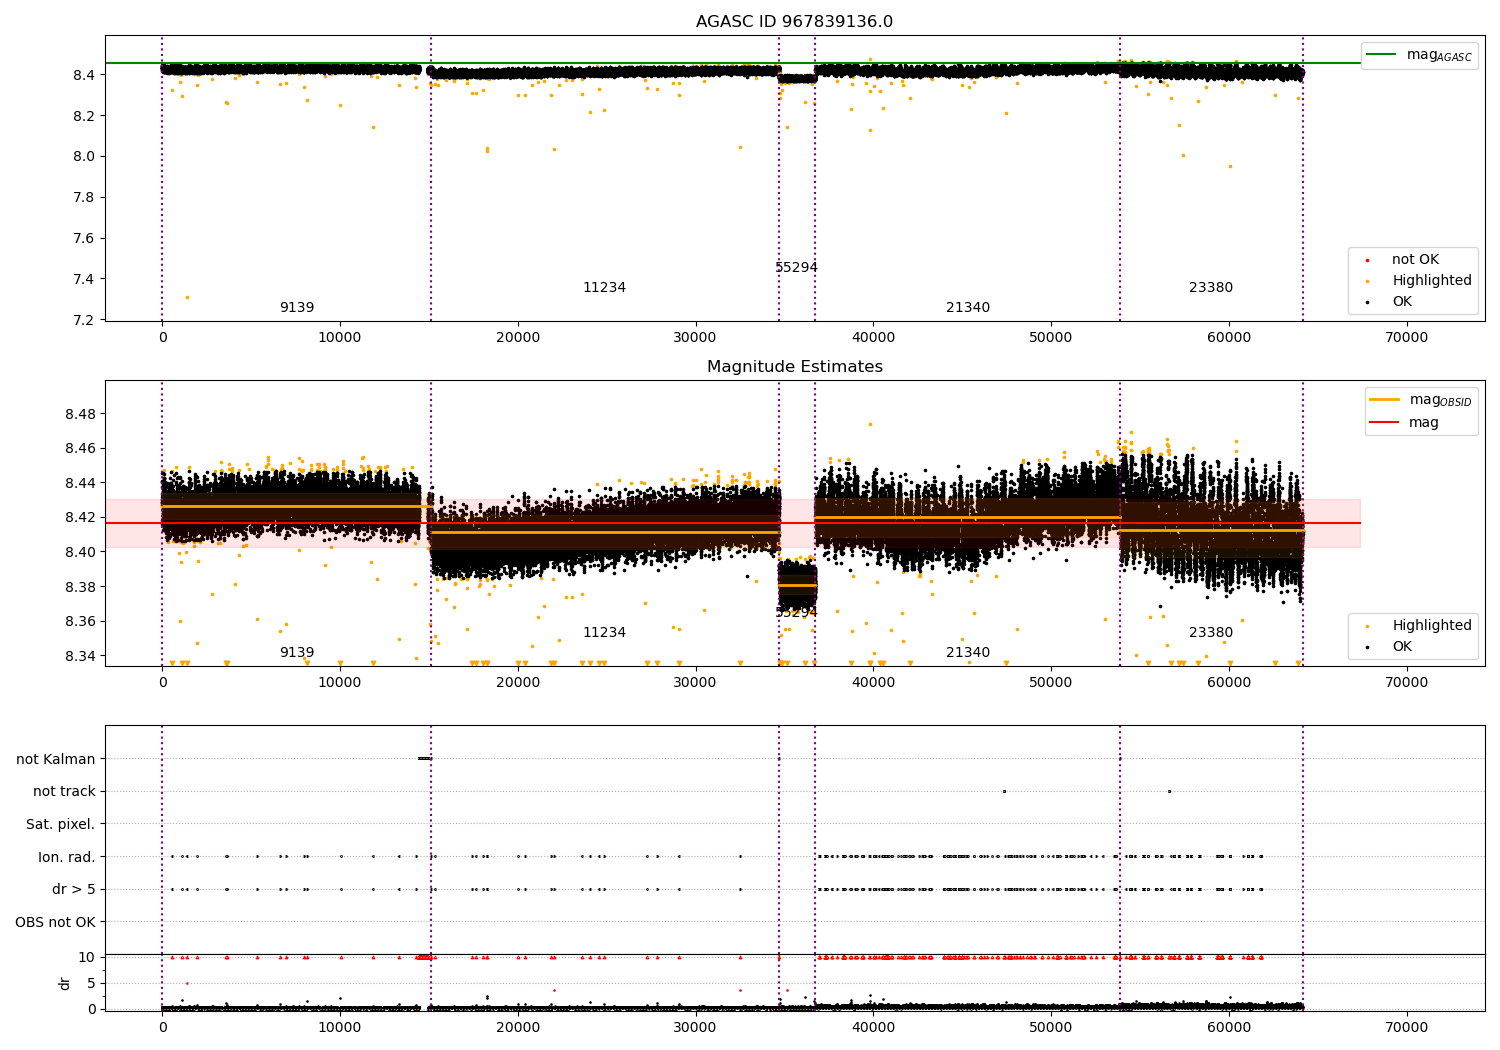
Task: Click the "AGASC ID 967839136.0" plot title
Action: [x=794, y=22]
